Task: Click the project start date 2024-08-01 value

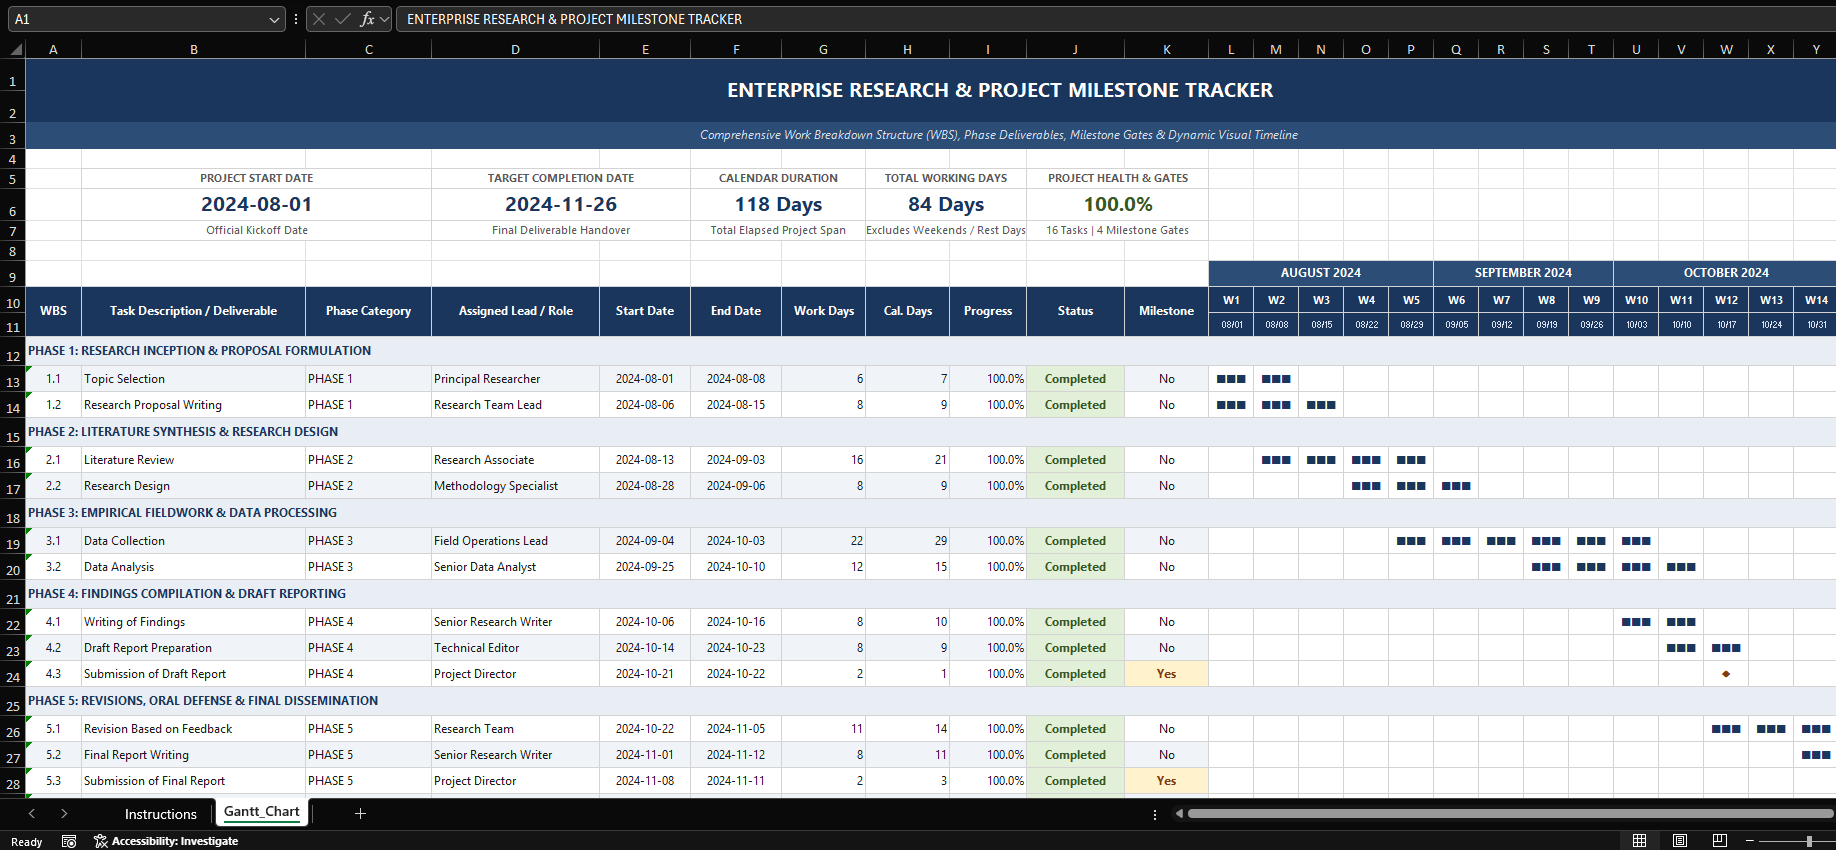Action: [x=257, y=204]
